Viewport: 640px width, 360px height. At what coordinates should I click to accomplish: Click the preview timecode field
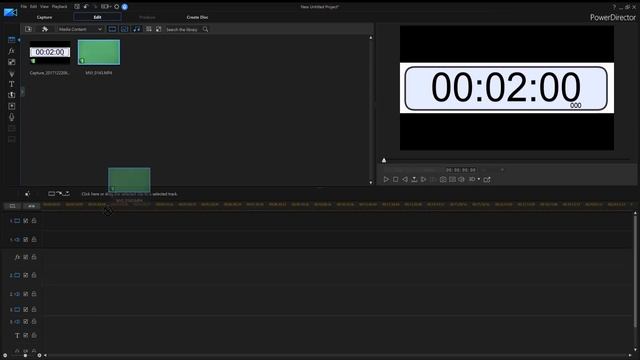pos(460,170)
